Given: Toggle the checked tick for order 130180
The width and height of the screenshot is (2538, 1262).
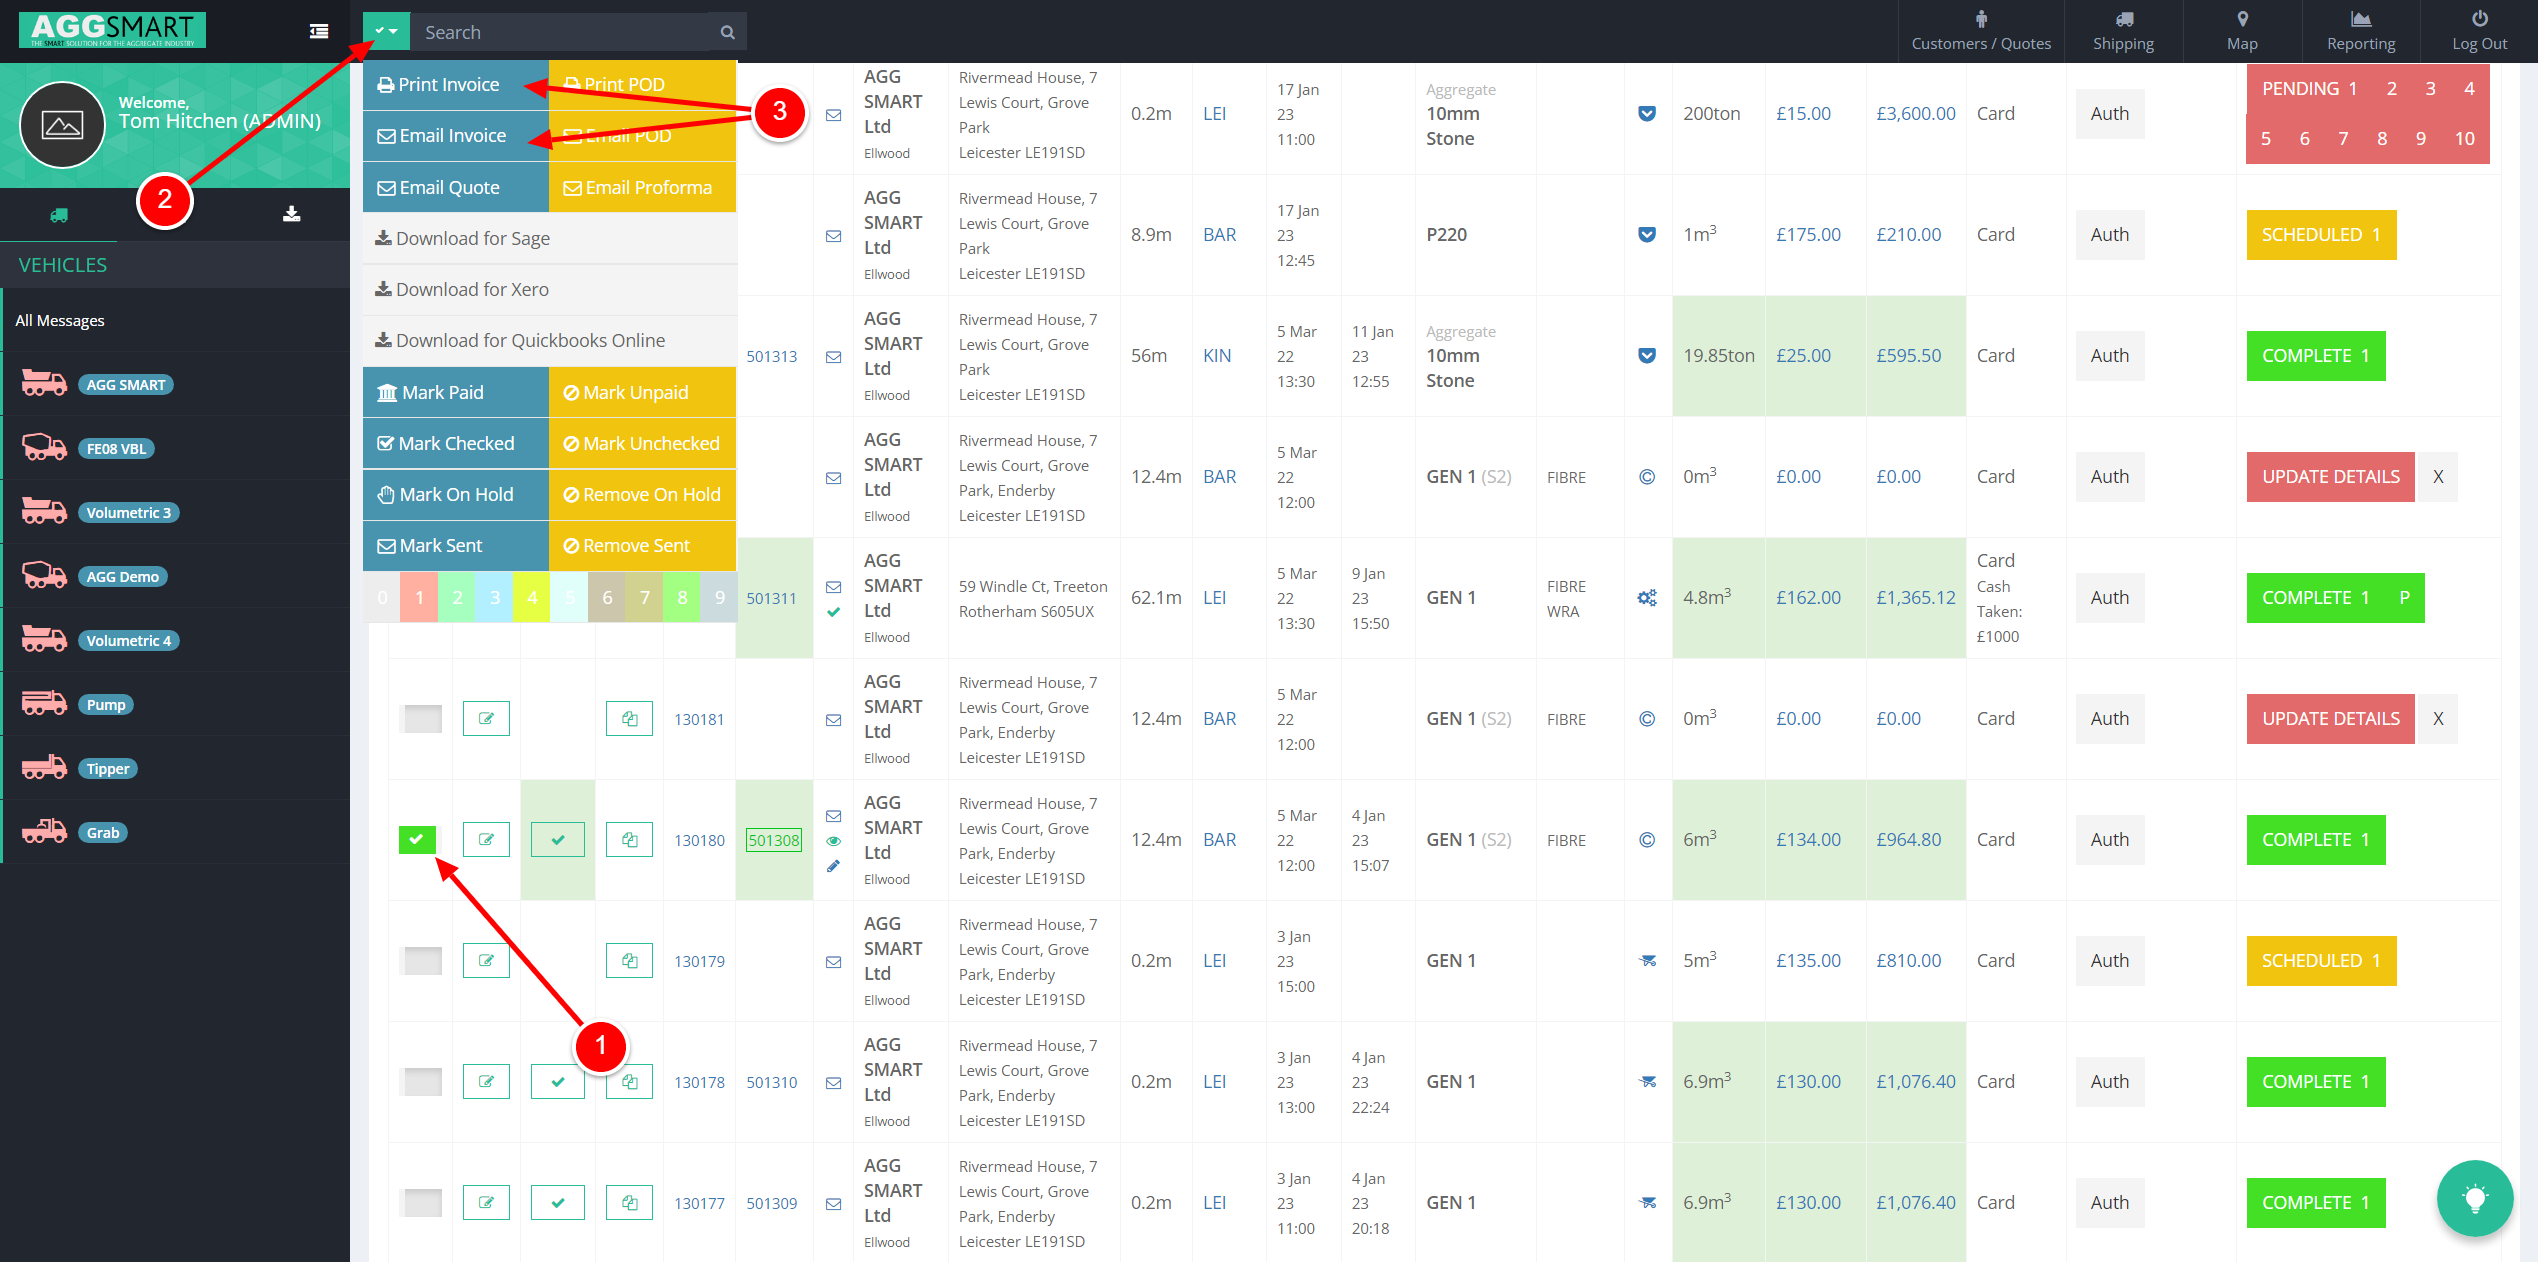Looking at the screenshot, I should tap(558, 839).
